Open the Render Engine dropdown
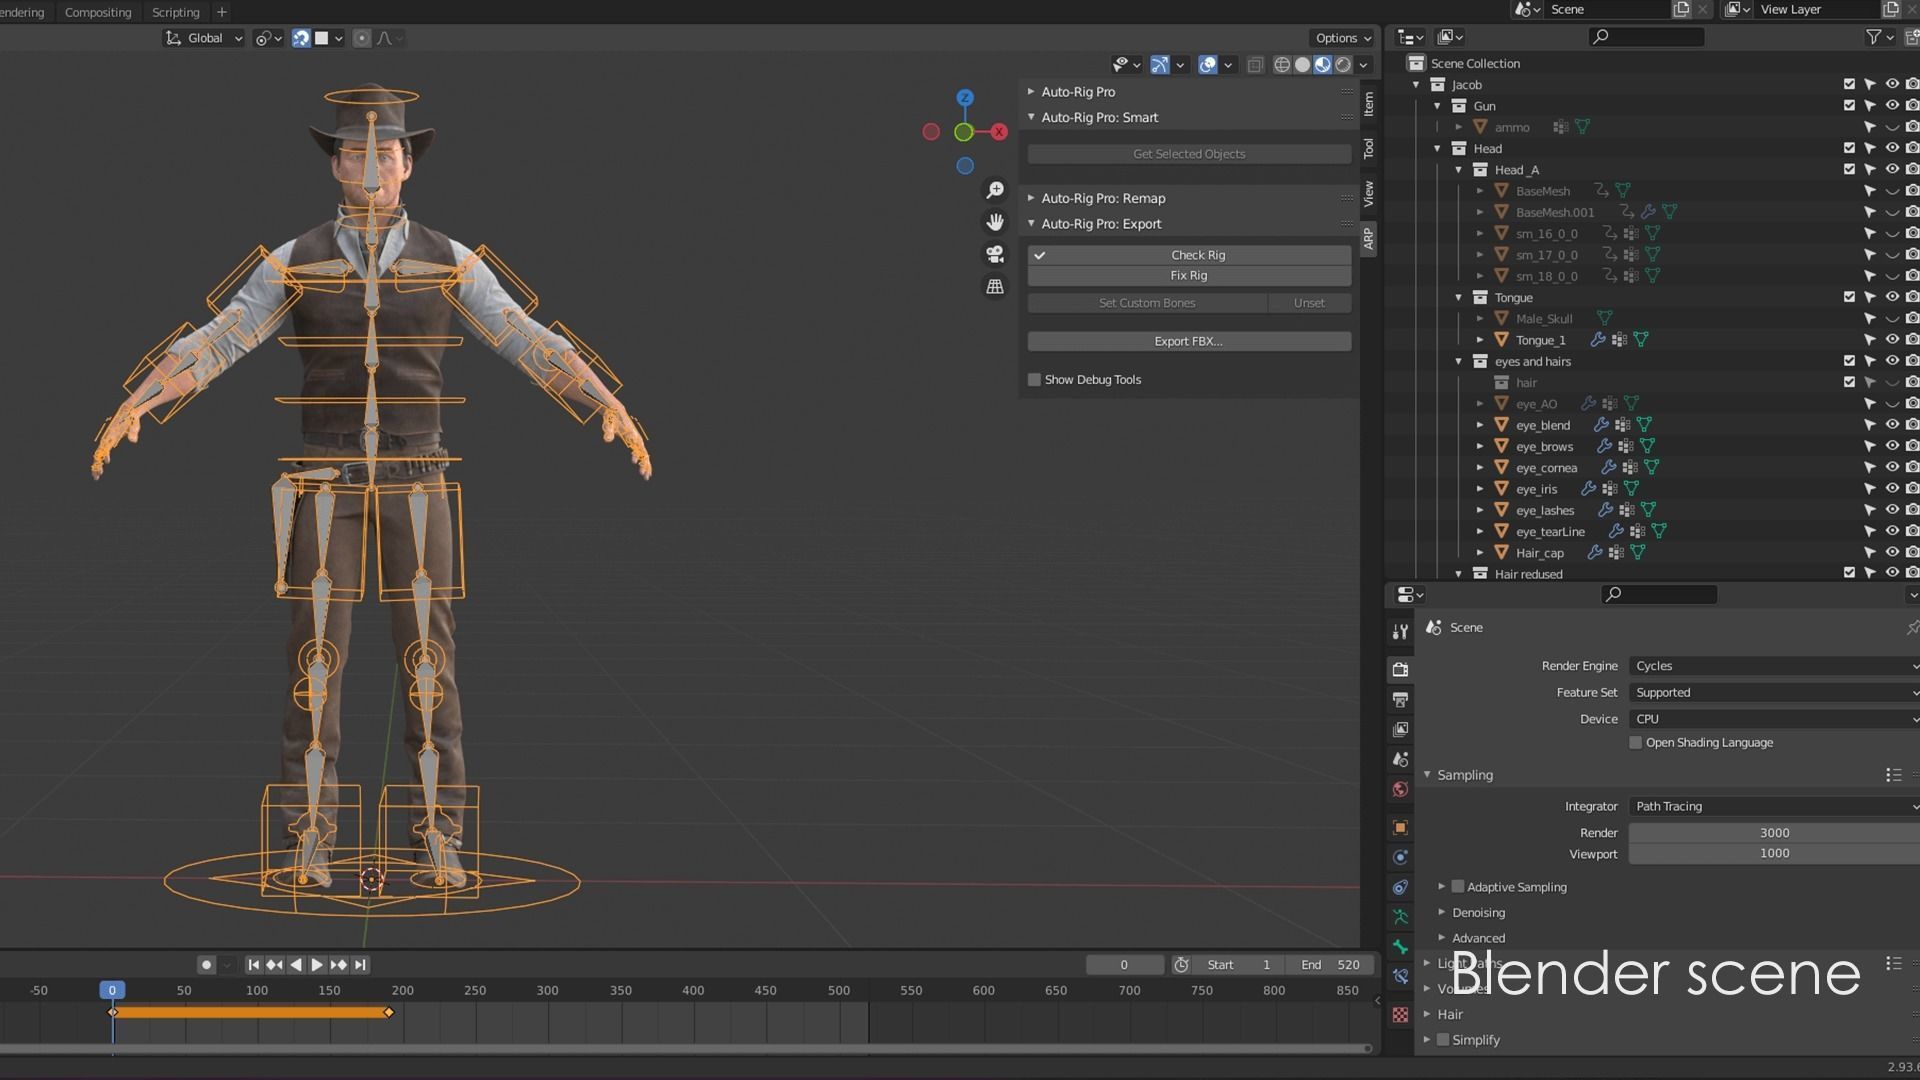The height and width of the screenshot is (1080, 1920). 1772,666
